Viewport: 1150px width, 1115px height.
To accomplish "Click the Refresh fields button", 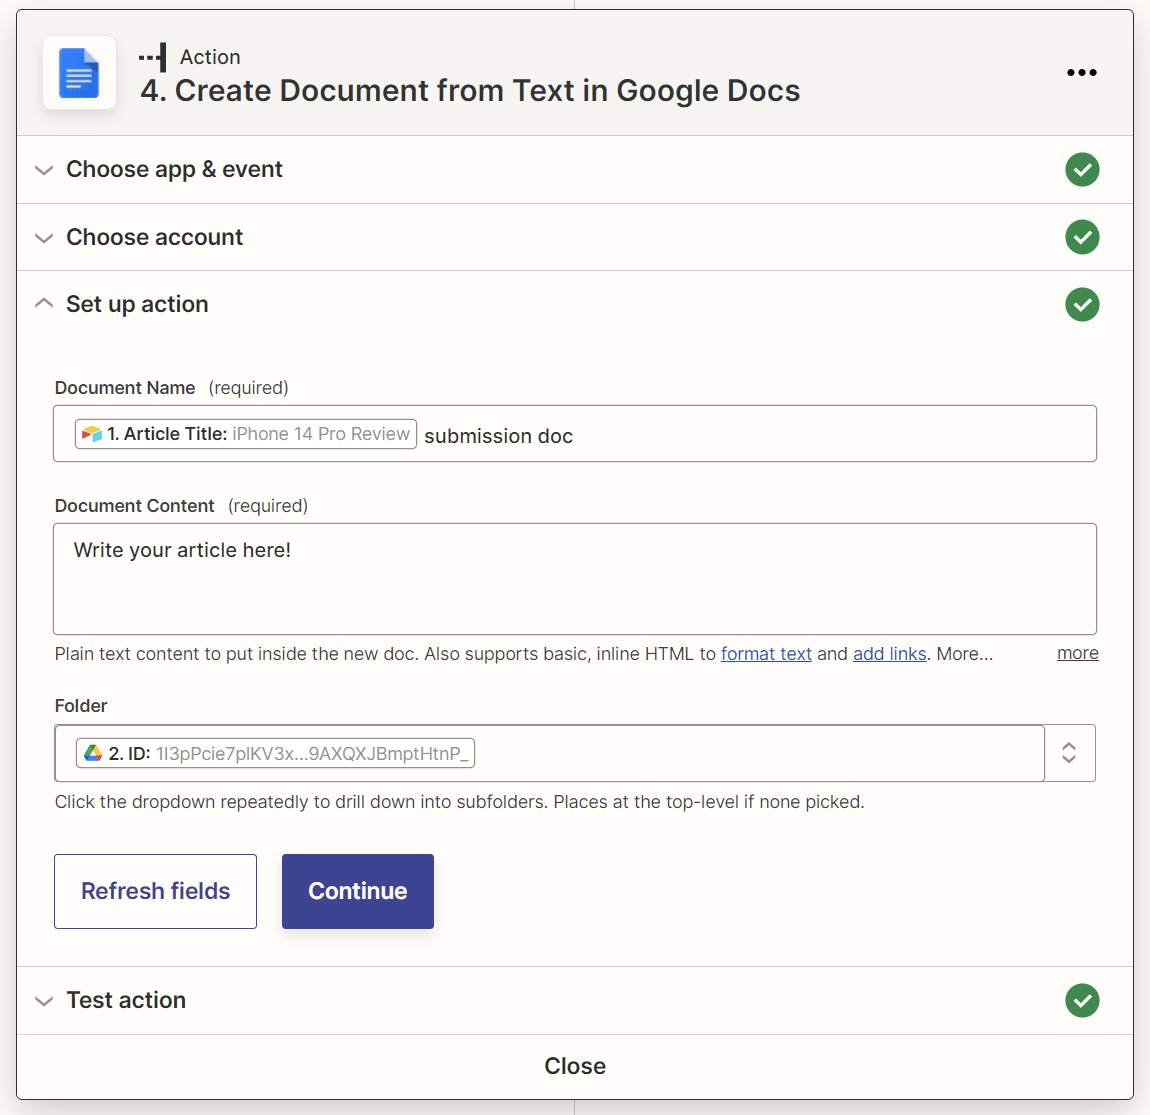I will 155,891.
